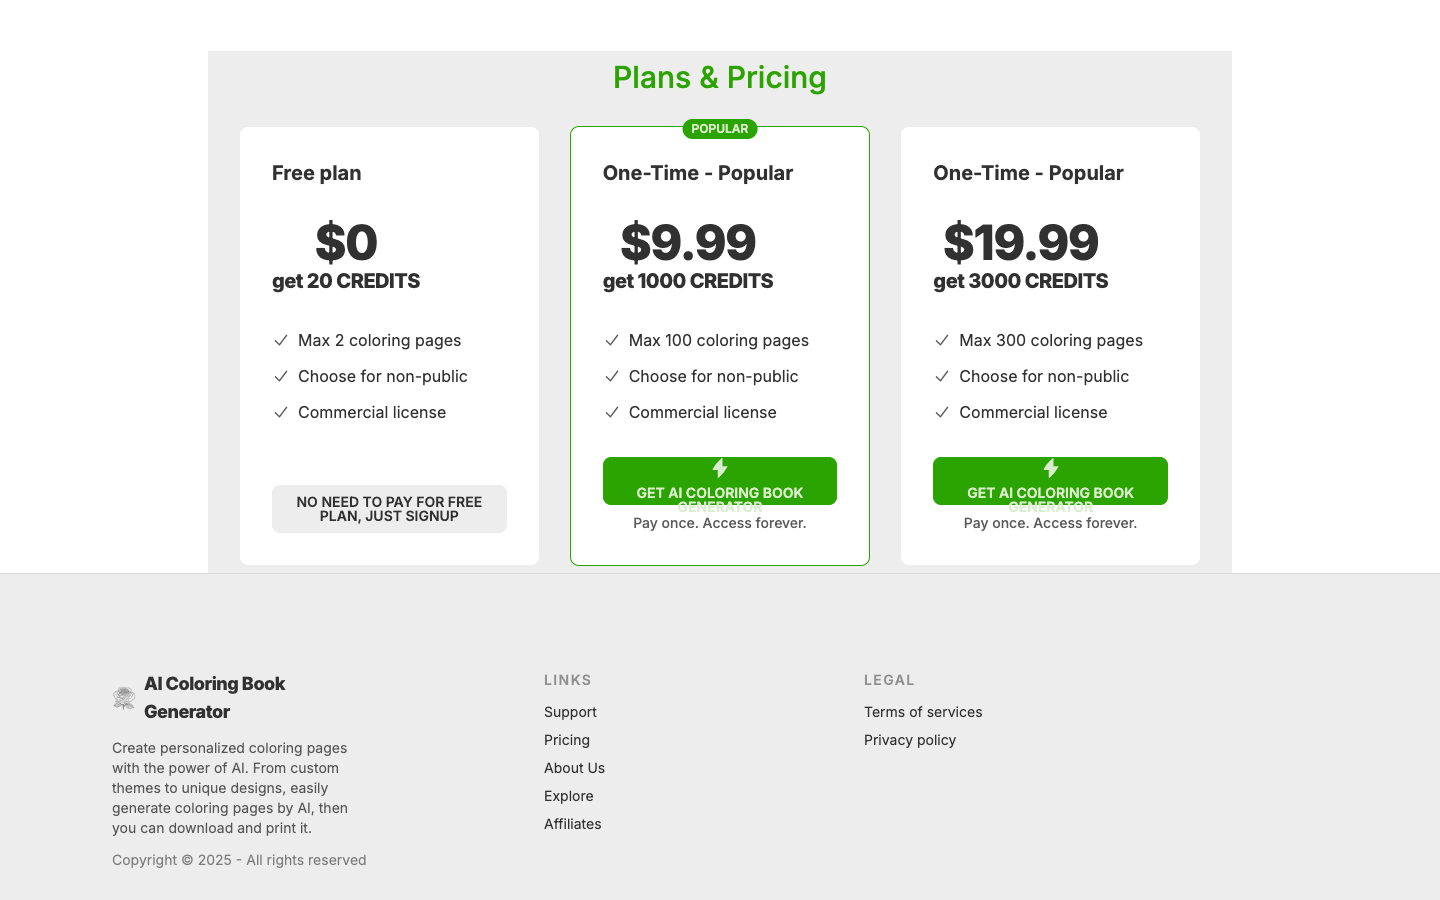Click checkmark next to Commercial license in Free plan
Viewport: 1440px width, 900px height.
281,413
